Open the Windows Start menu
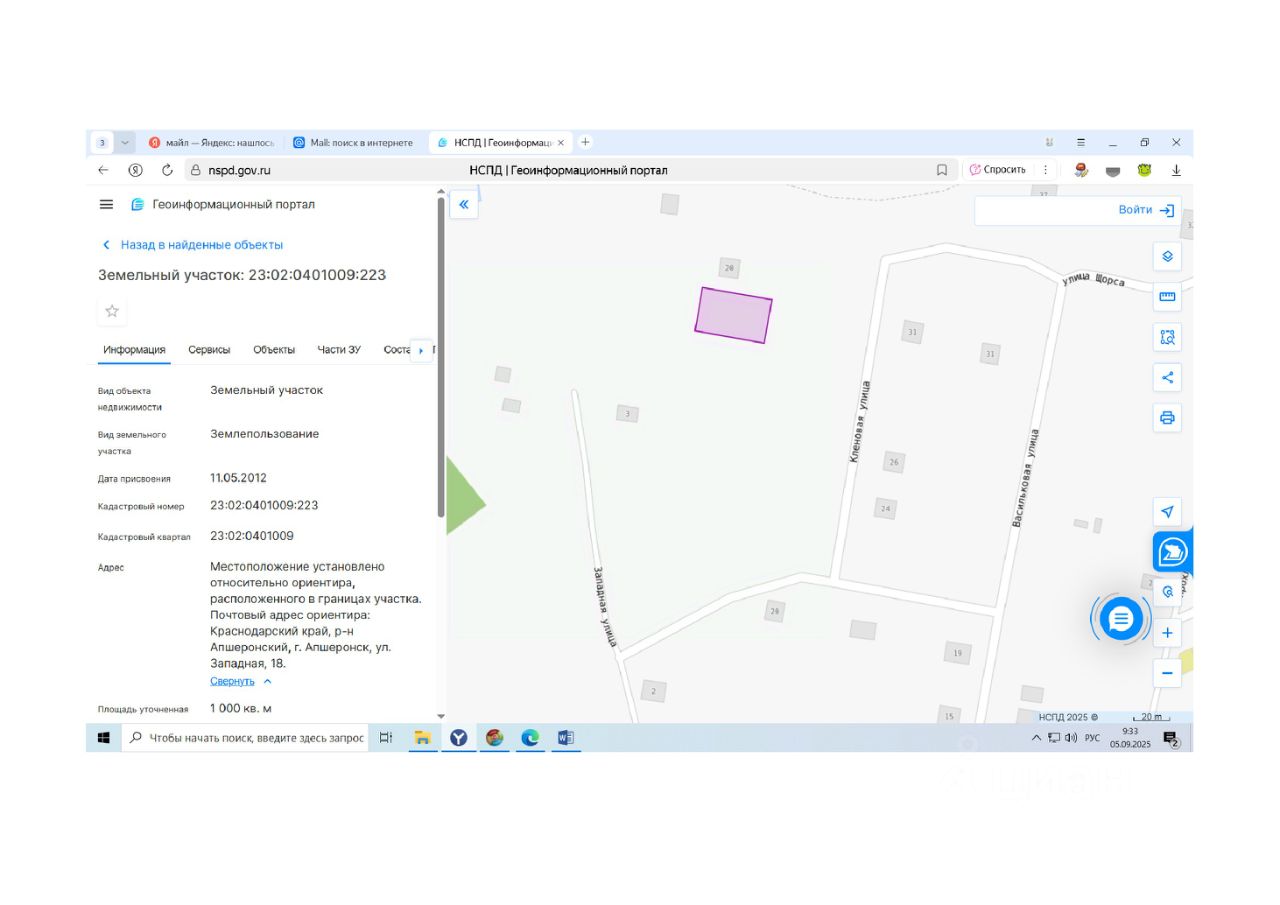The image size is (1280, 905). [103, 738]
